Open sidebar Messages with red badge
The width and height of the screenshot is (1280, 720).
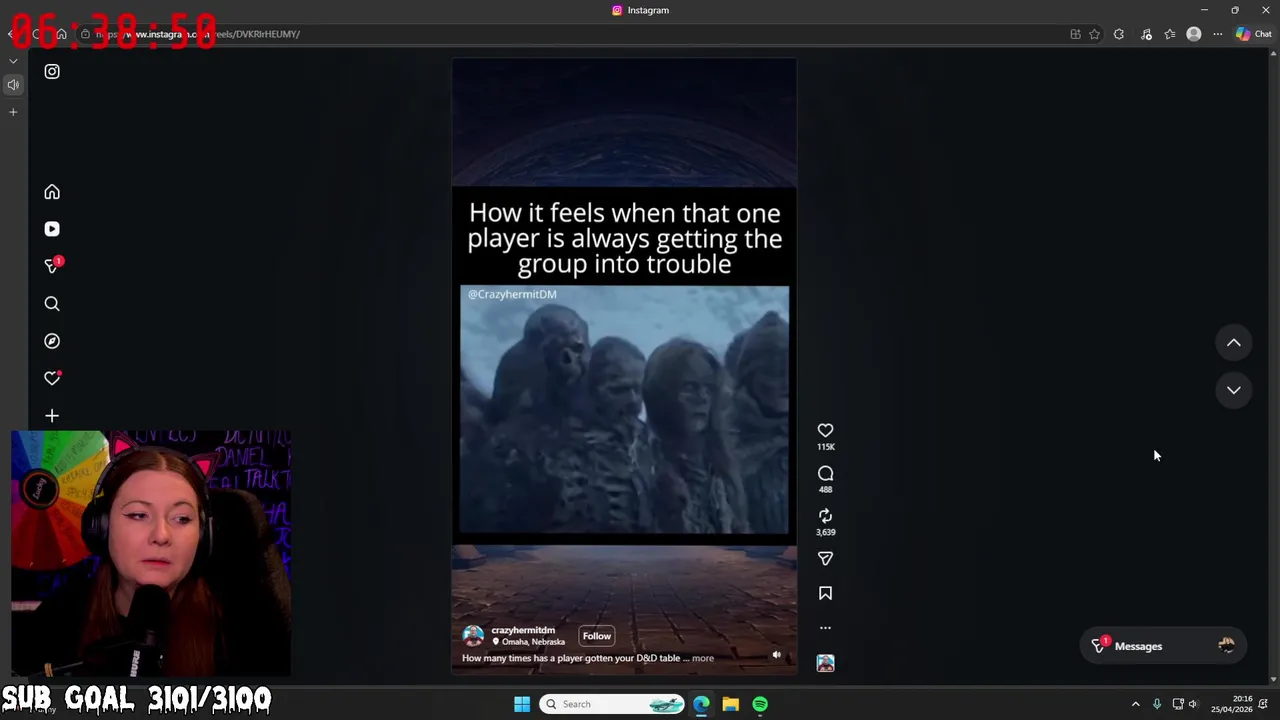click(52, 266)
